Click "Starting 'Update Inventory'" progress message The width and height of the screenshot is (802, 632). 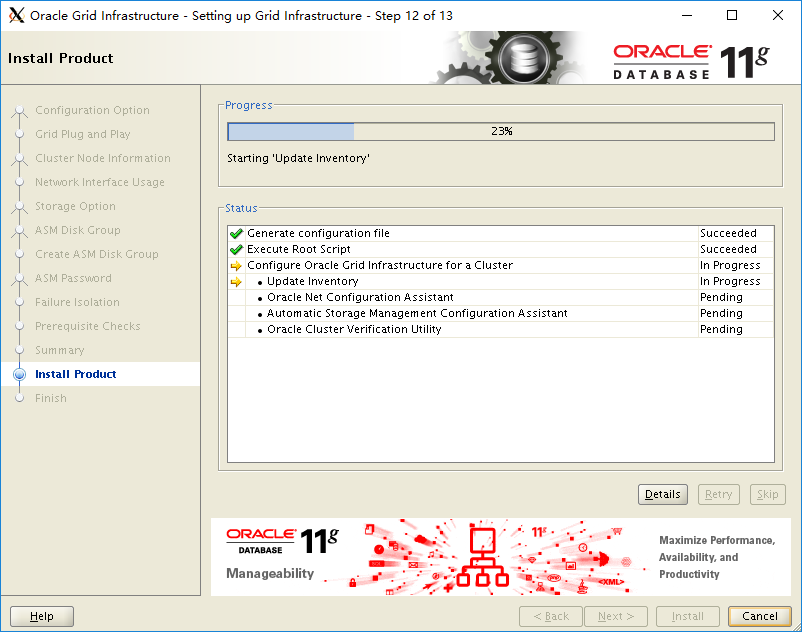298,159
